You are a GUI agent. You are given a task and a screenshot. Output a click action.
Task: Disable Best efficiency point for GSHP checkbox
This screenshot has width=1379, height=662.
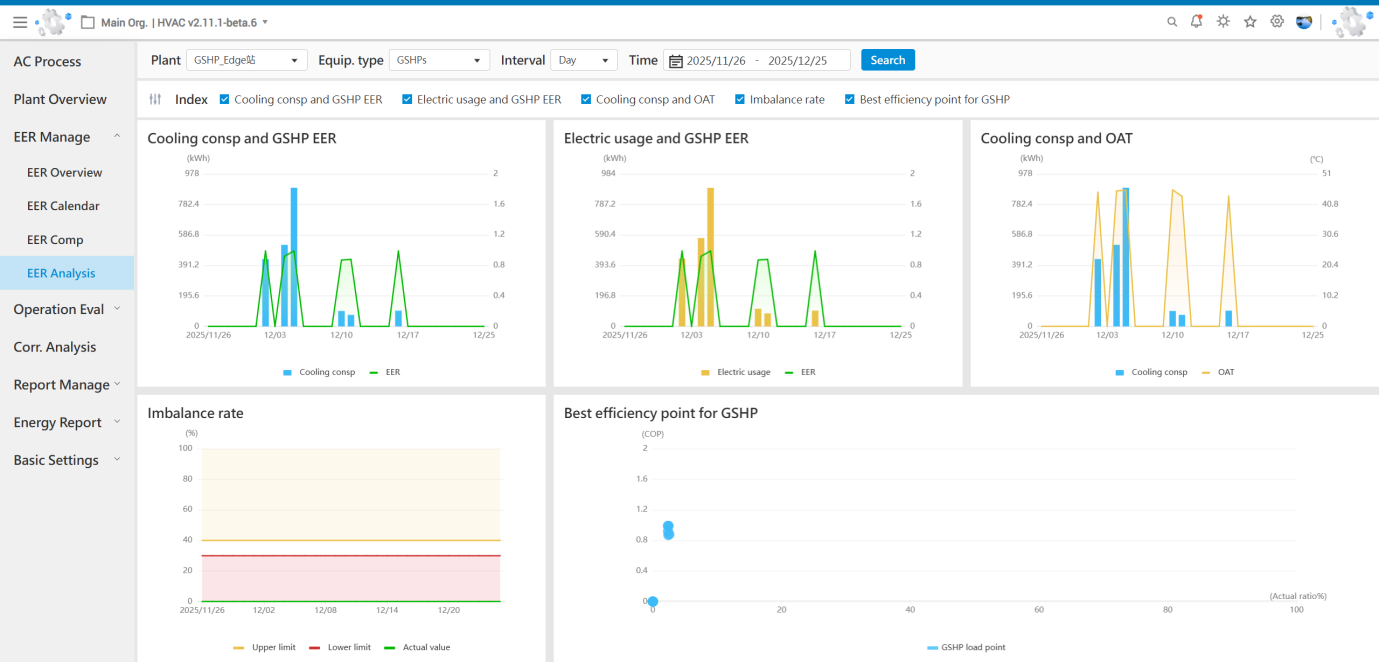pos(850,99)
